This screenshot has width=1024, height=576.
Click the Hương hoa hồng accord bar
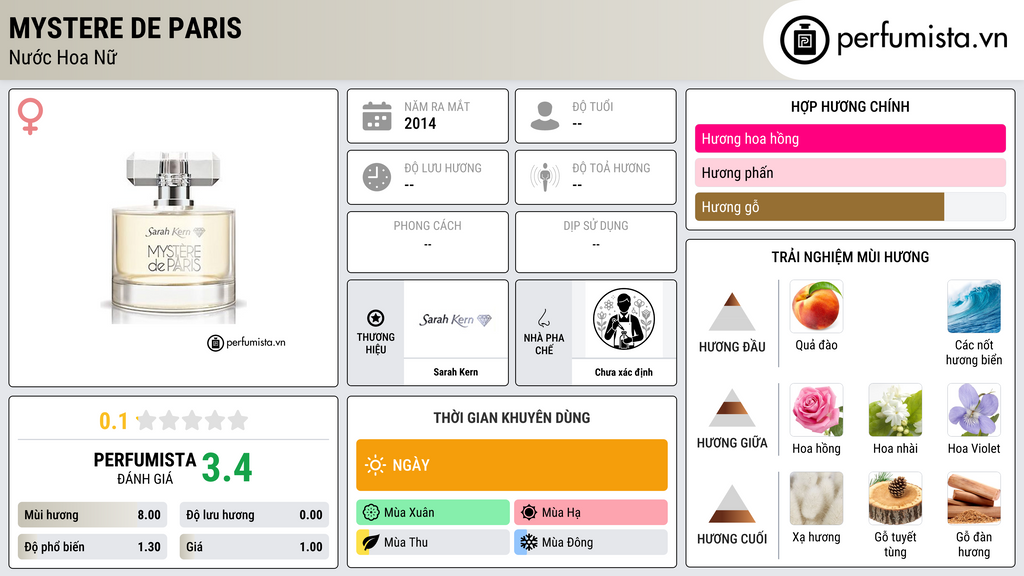tap(850, 138)
